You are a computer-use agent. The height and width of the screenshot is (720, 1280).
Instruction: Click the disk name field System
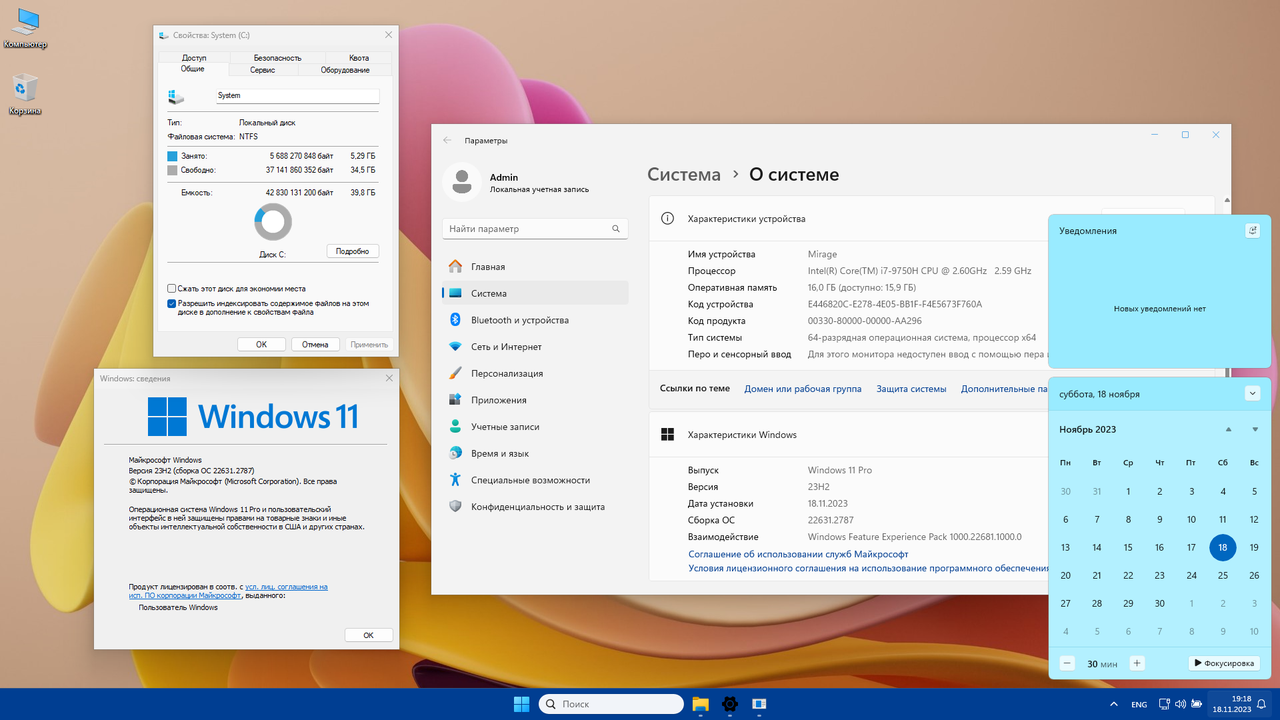point(297,96)
